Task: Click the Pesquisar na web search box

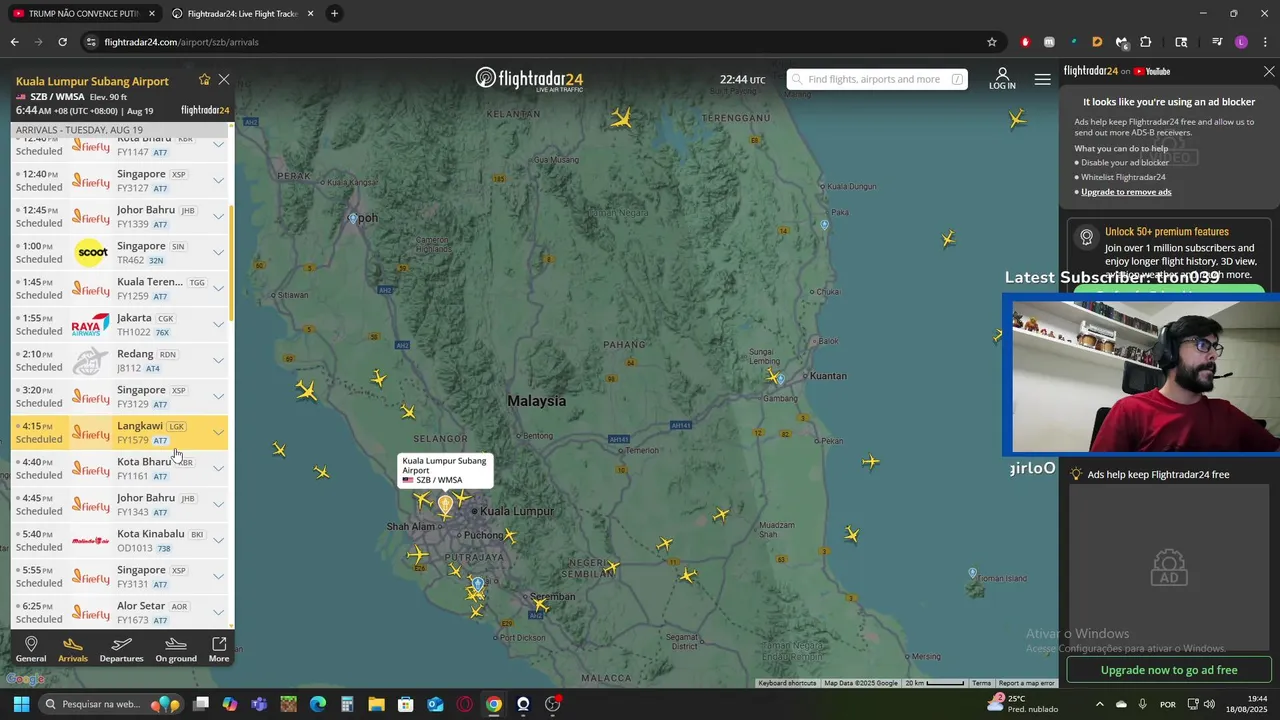Action: [112, 704]
